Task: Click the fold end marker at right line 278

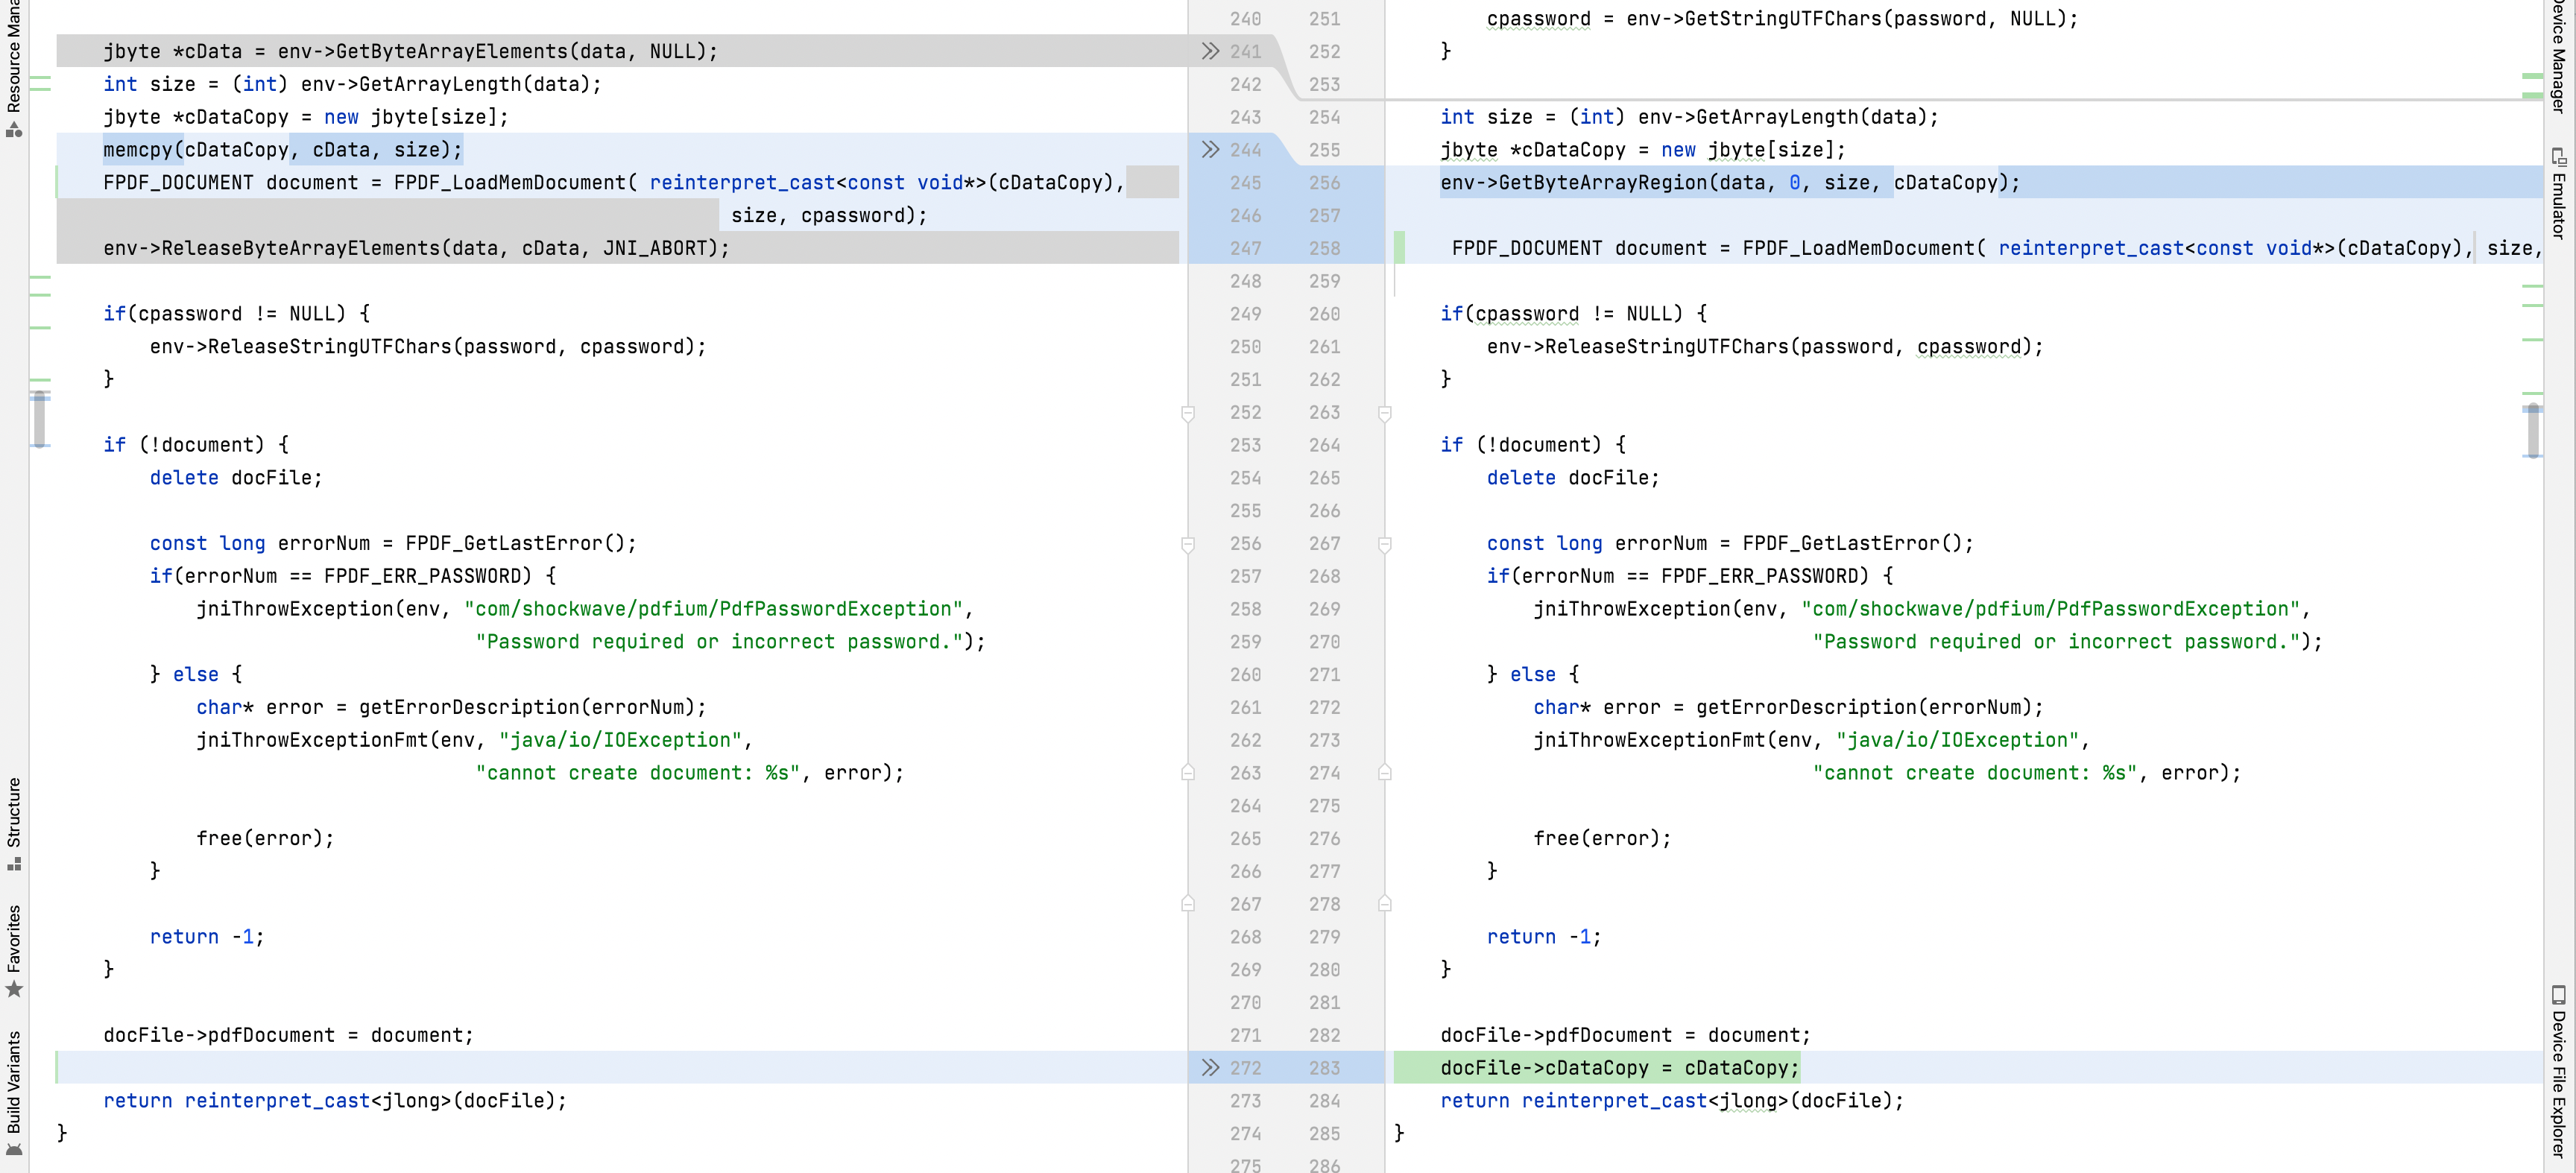Action: pos(1385,903)
